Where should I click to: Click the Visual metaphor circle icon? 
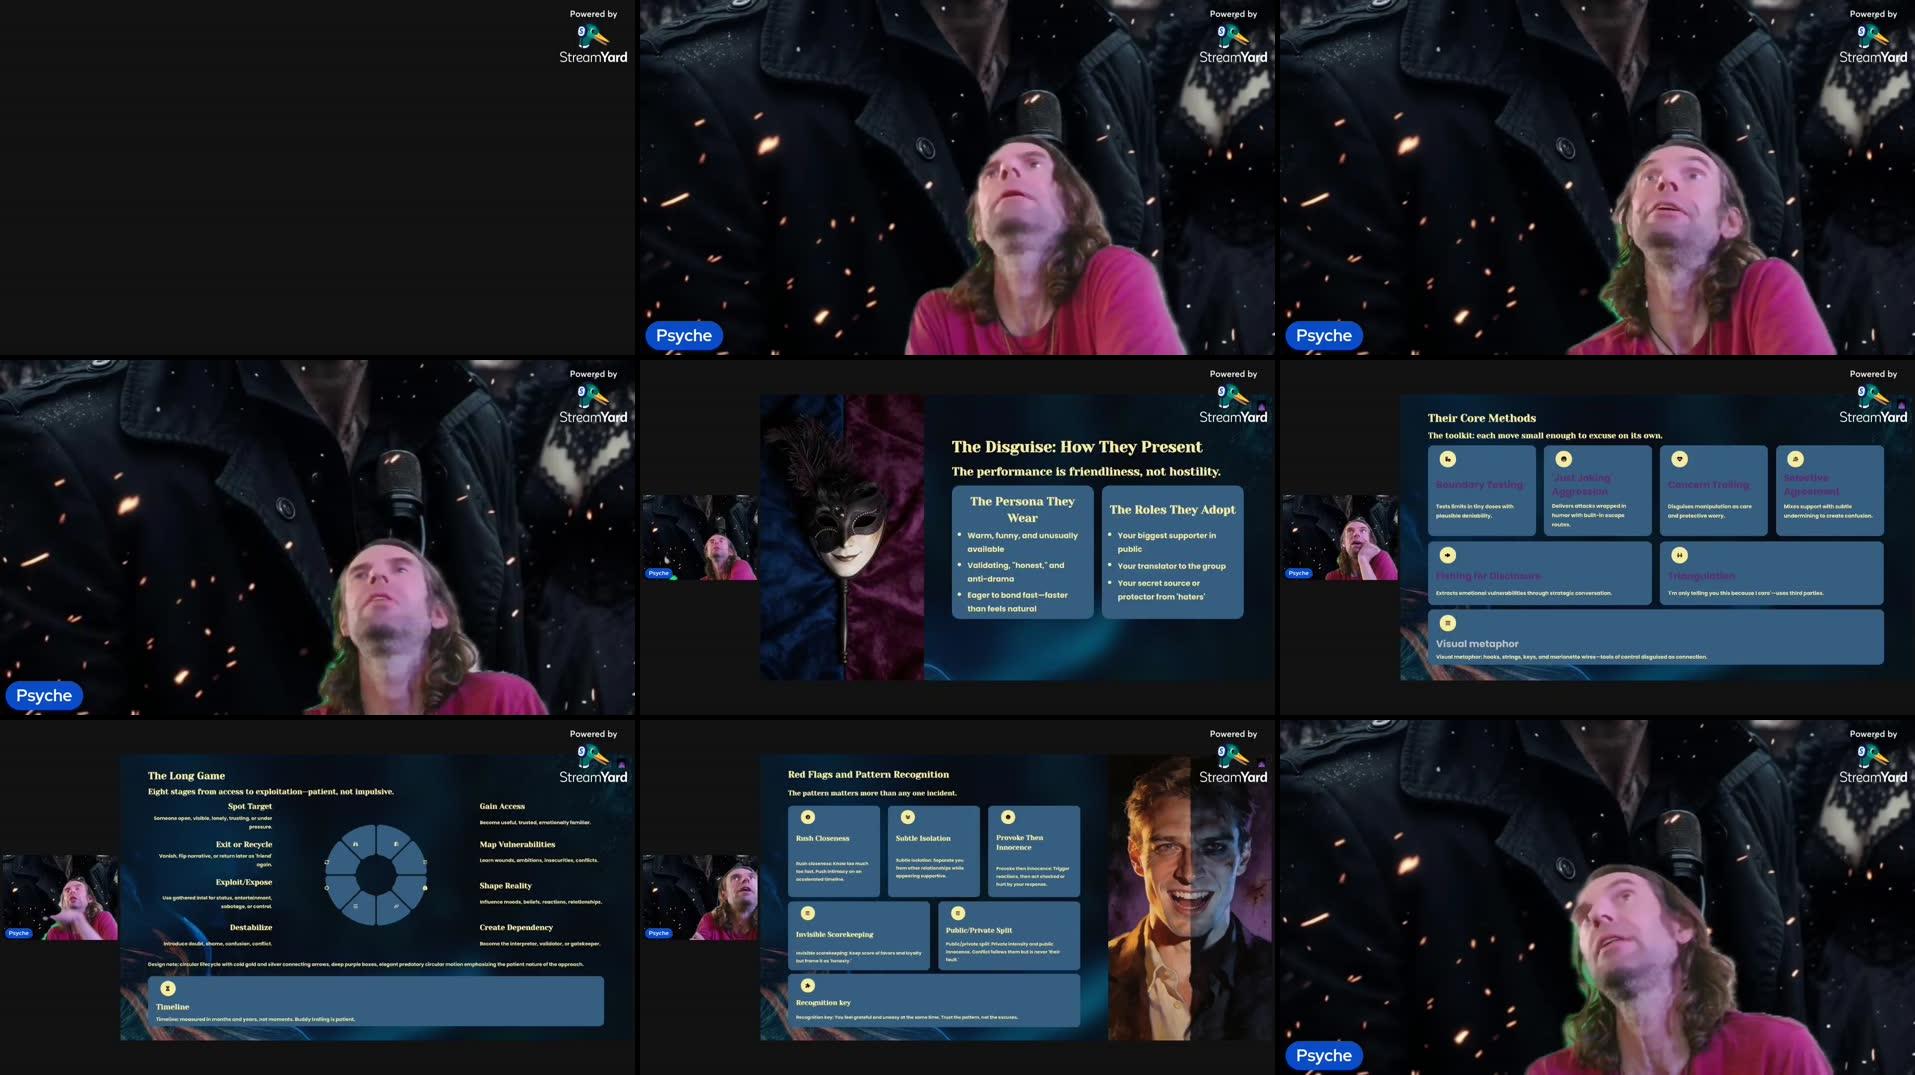[x=1447, y=622]
